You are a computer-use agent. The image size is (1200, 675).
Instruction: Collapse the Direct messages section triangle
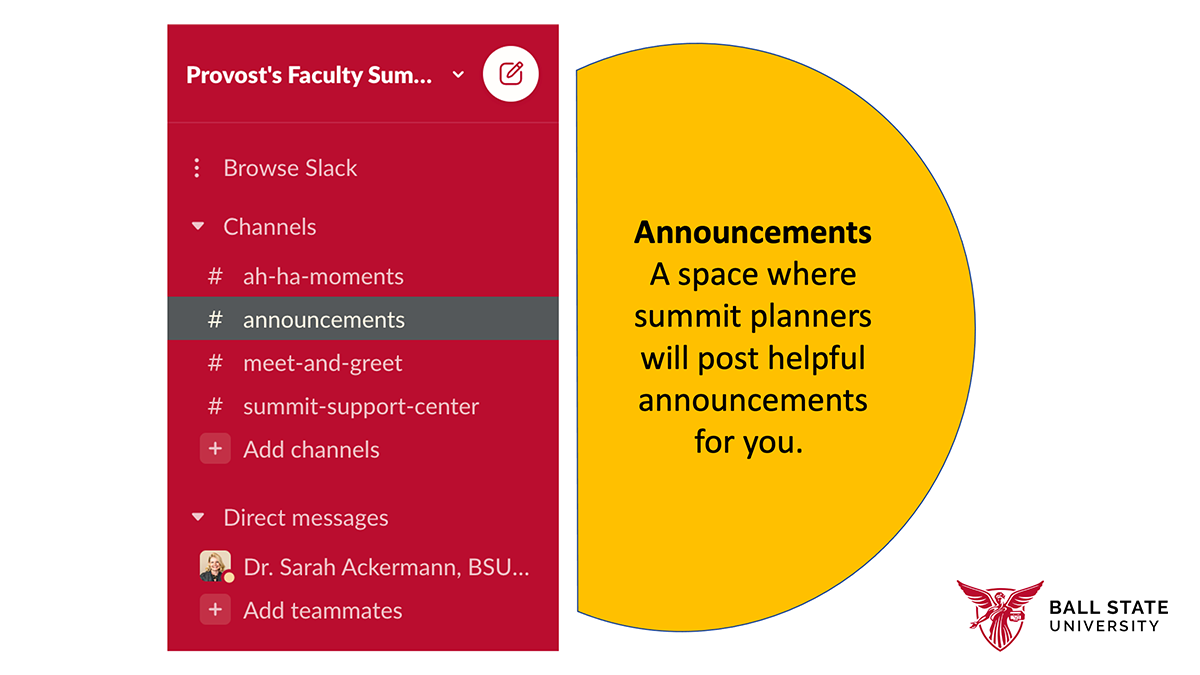198,518
